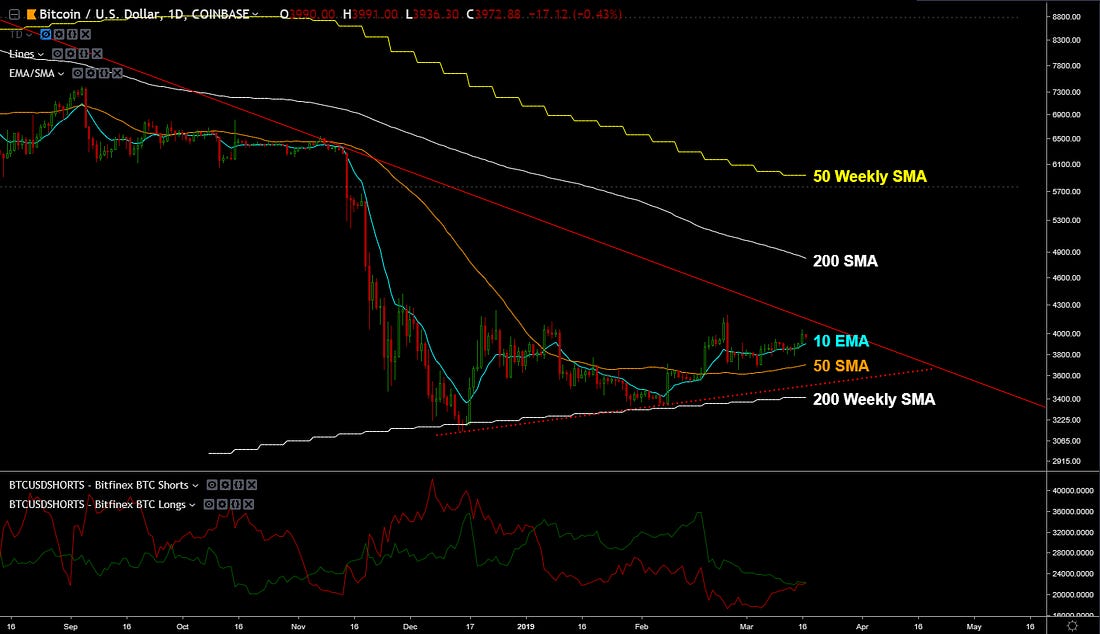
Task: Remove the Bitfinex BTC Longs indicator
Action: [x=247, y=504]
